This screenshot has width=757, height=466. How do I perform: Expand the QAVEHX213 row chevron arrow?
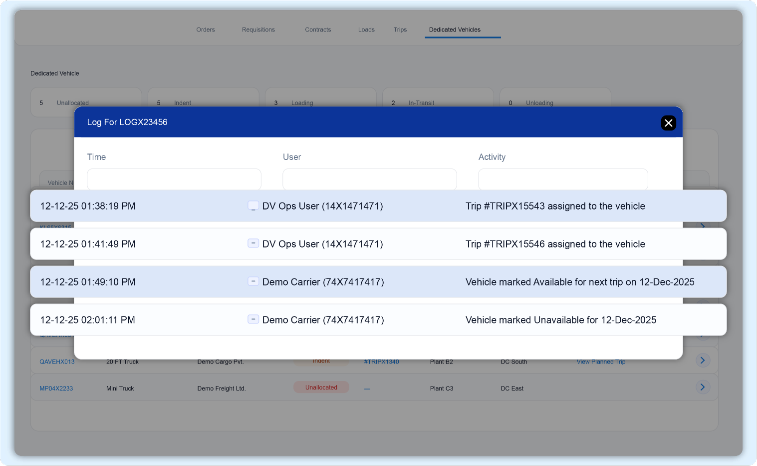[x=702, y=360]
